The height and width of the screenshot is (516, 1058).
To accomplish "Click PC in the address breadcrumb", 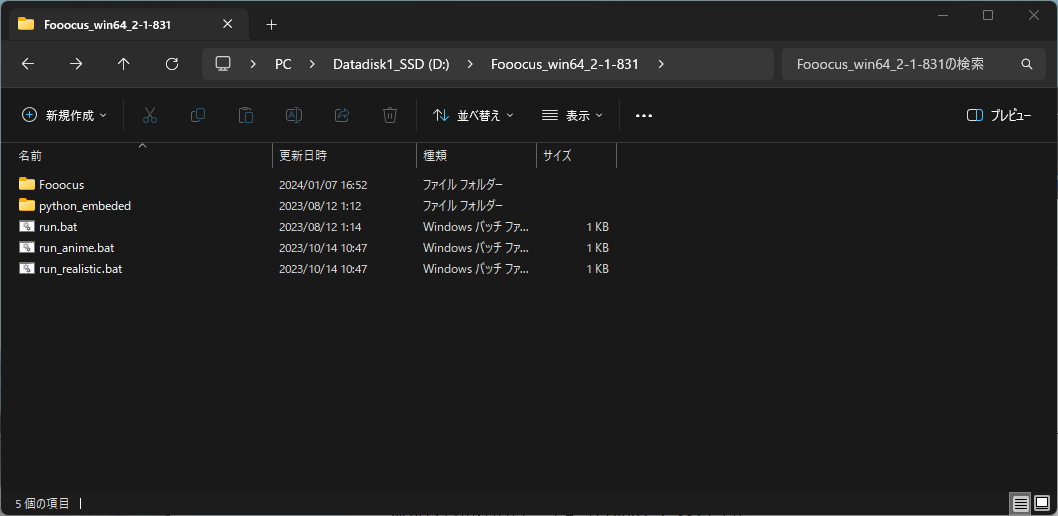I will tap(283, 64).
